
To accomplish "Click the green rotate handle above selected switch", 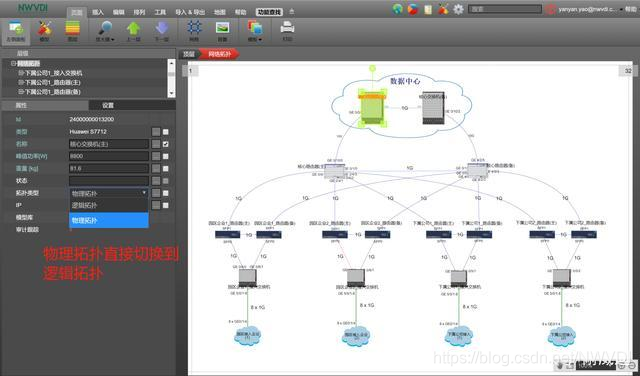I will (x=372, y=69).
